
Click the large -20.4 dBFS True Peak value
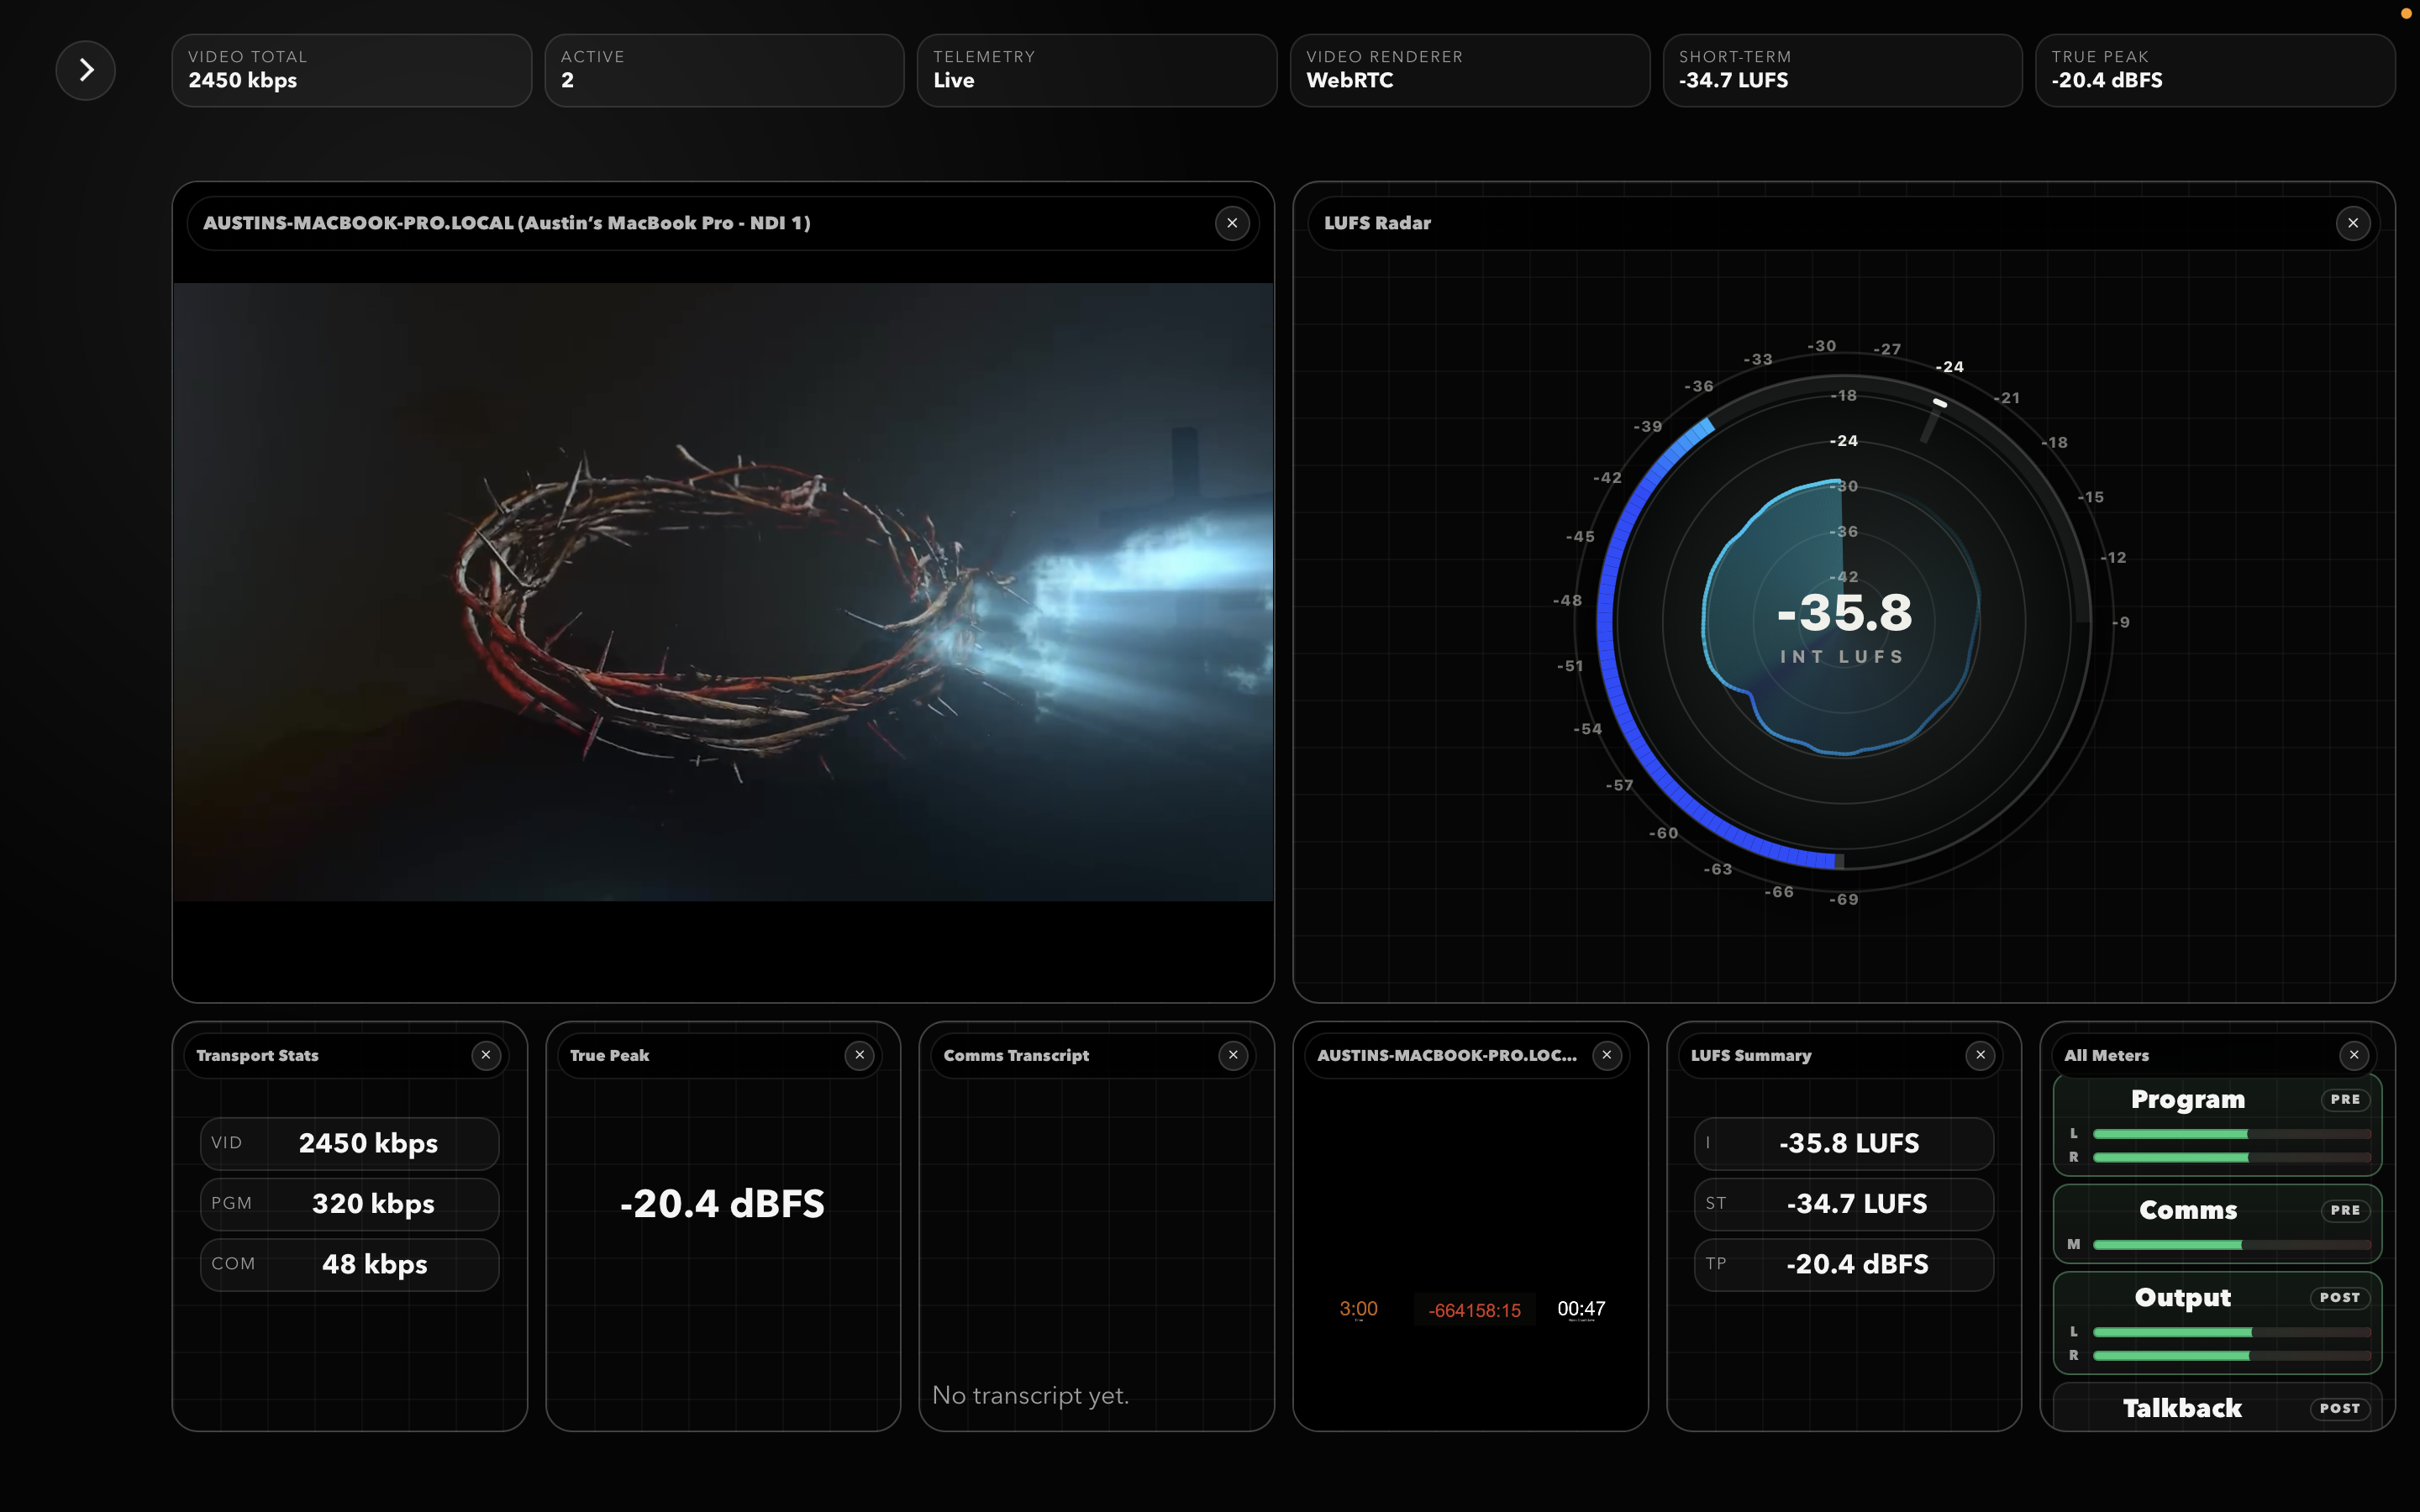[722, 1203]
